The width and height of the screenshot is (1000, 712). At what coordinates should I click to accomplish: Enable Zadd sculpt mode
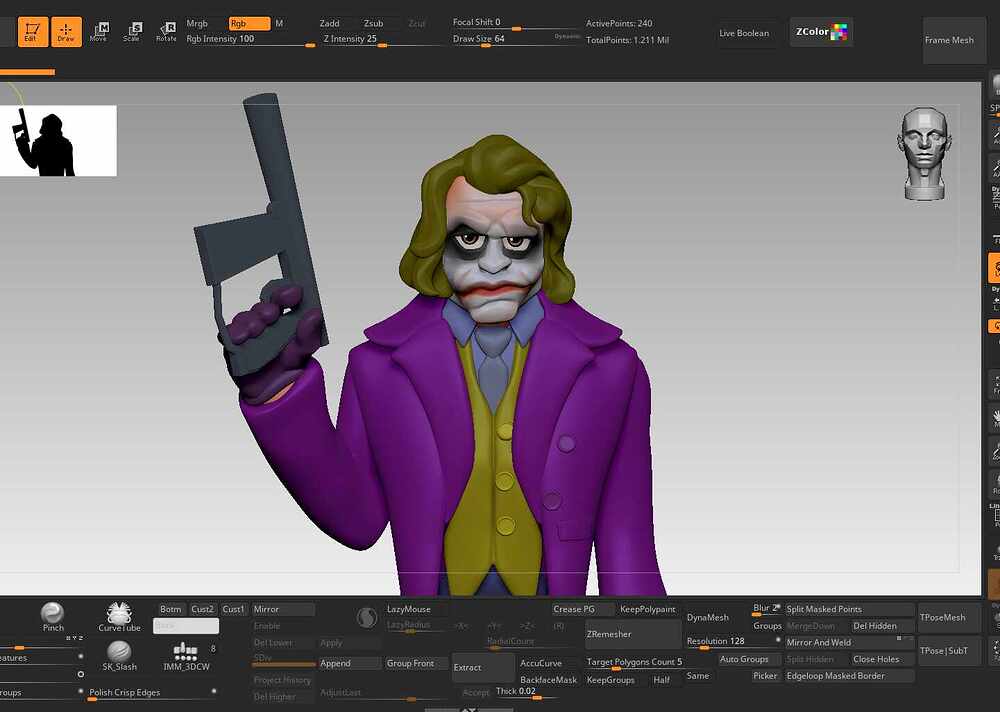[x=330, y=24]
